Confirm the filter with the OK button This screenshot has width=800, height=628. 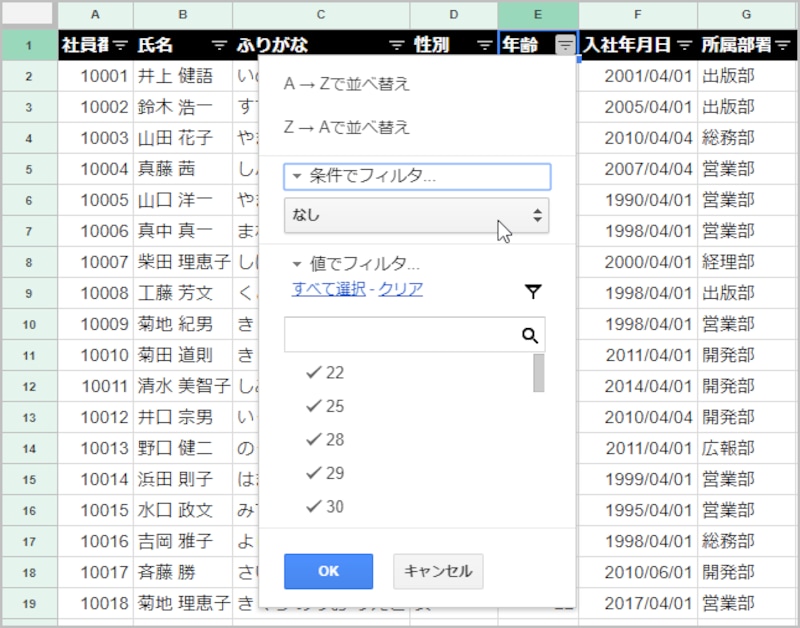pos(328,571)
